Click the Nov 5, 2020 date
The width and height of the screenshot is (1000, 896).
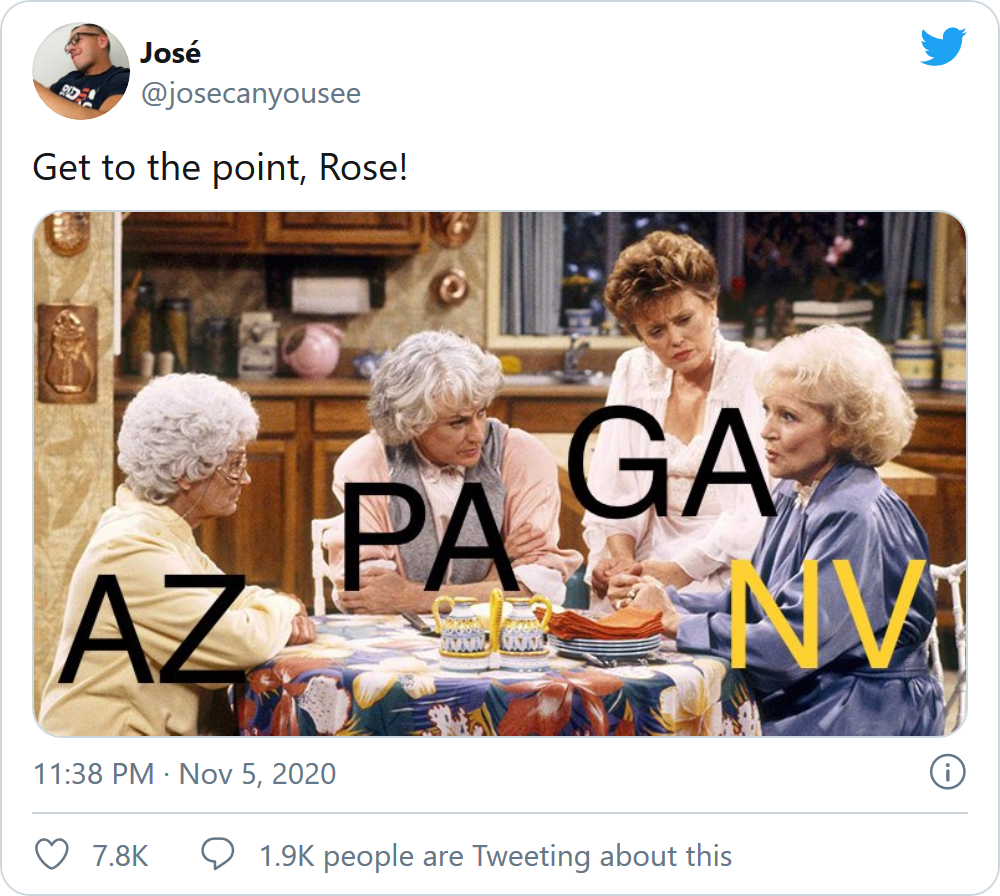pos(257,774)
